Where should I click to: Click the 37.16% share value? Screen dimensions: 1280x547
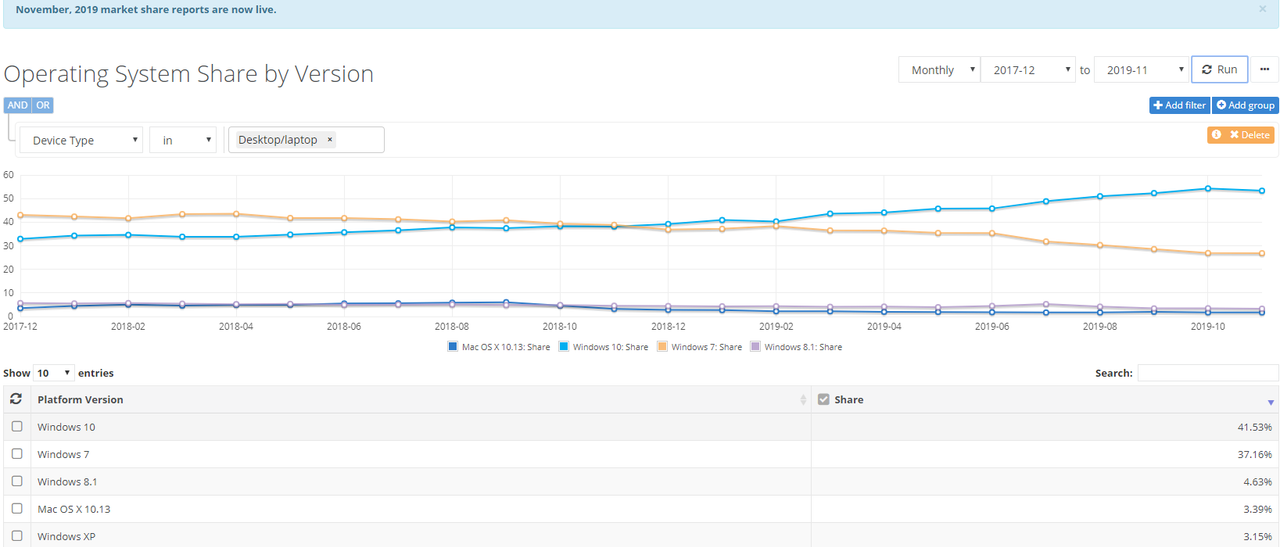pyautogui.click(x=1256, y=455)
